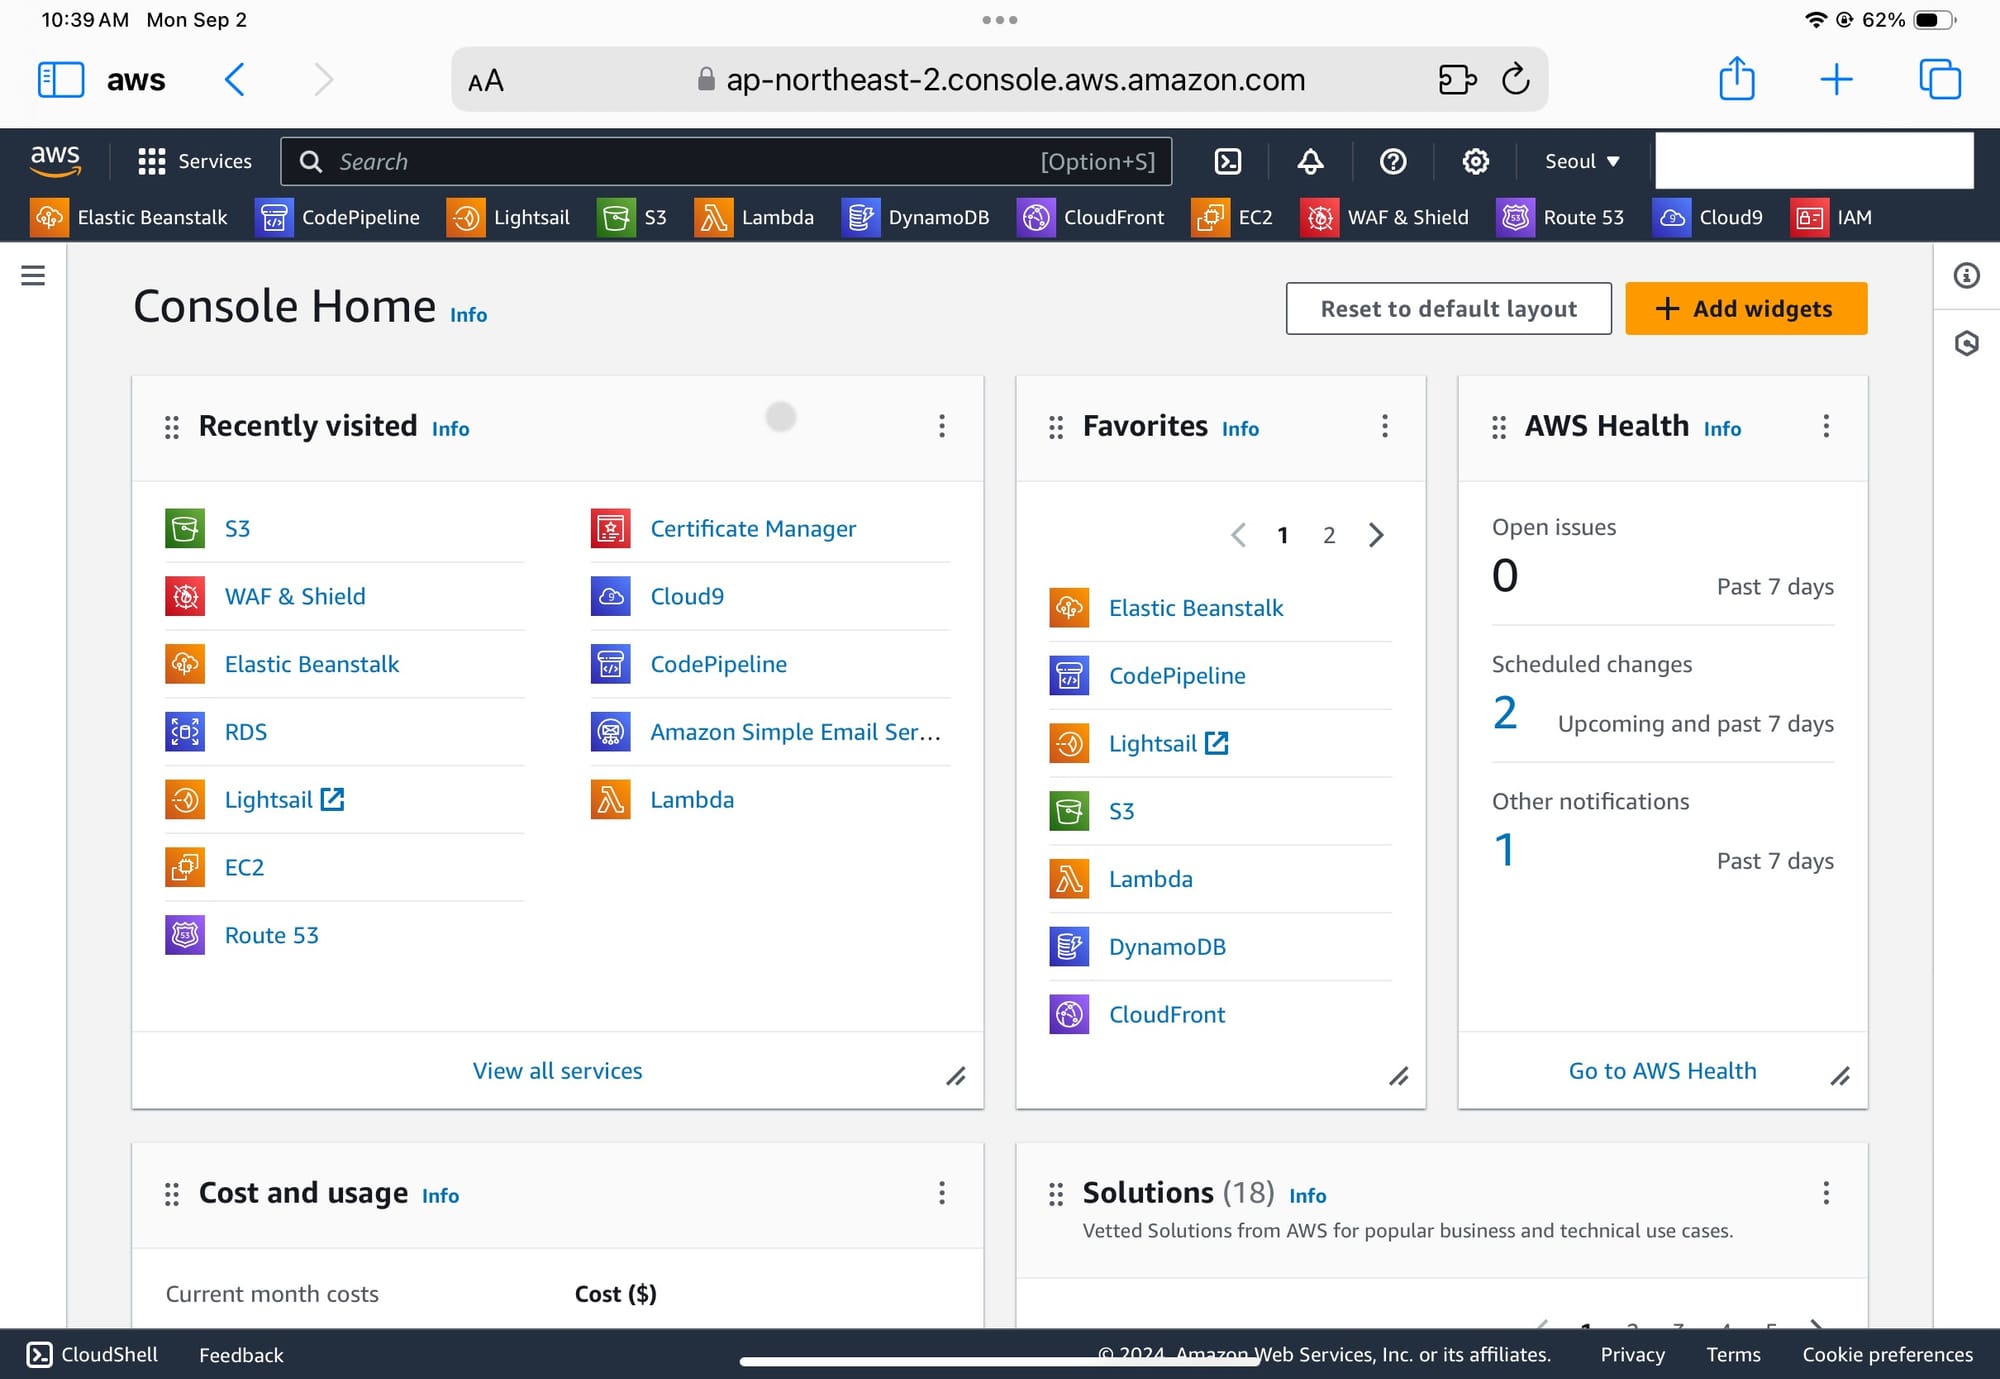
Task: Grab the Favorites widget drag handle
Action: [1056, 428]
